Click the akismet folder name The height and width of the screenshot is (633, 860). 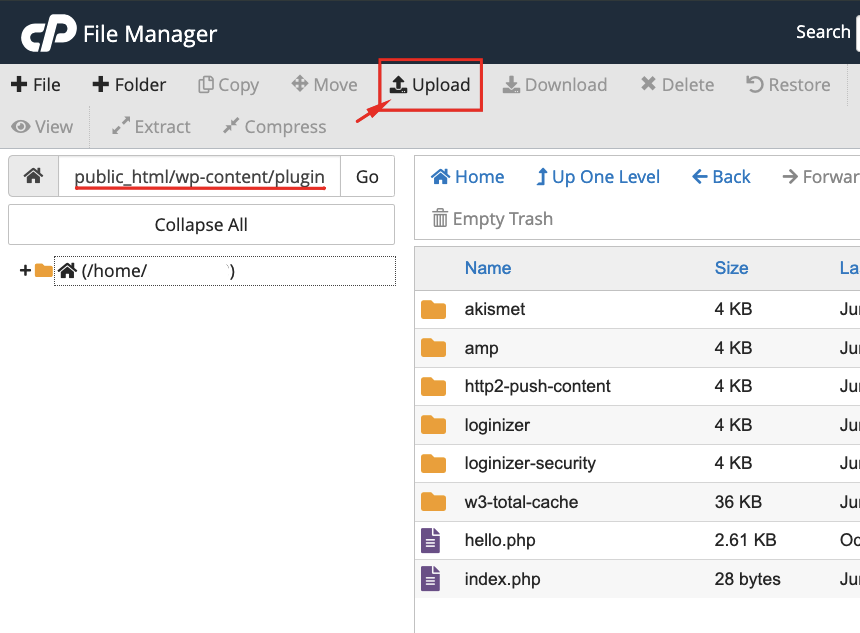[495, 309]
